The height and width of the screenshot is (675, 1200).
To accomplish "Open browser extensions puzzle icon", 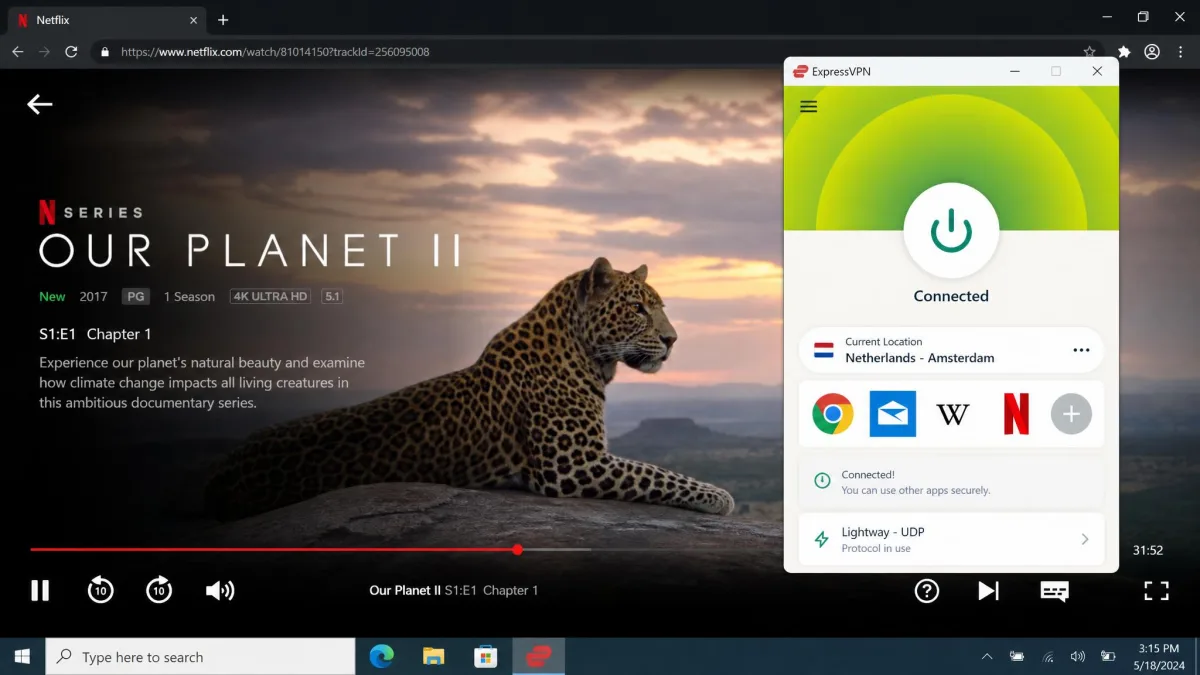I will pyautogui.click(x=1124, y=52).
